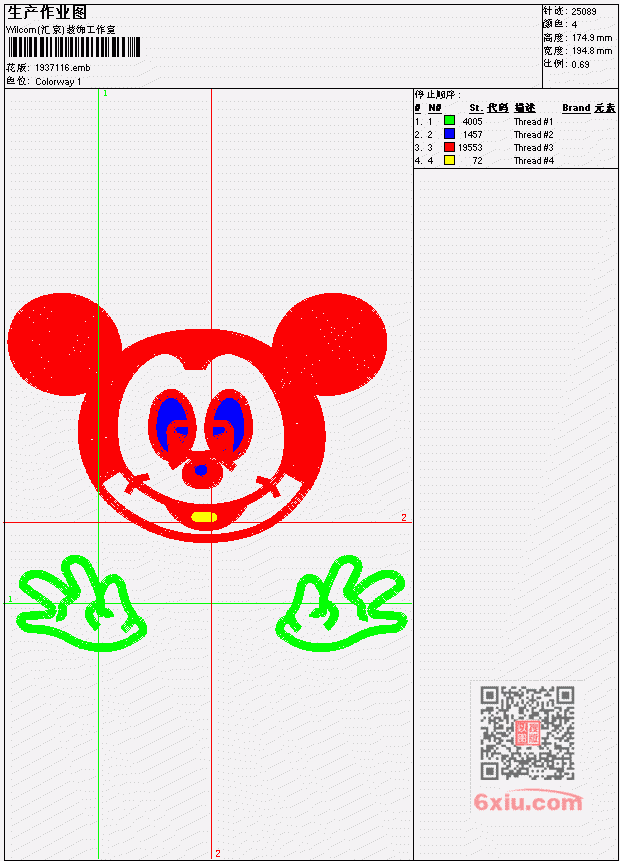The width and height of the screenshot is (620, 861).
Task: Click the barcode under the studio name
Action: point(74,48)
